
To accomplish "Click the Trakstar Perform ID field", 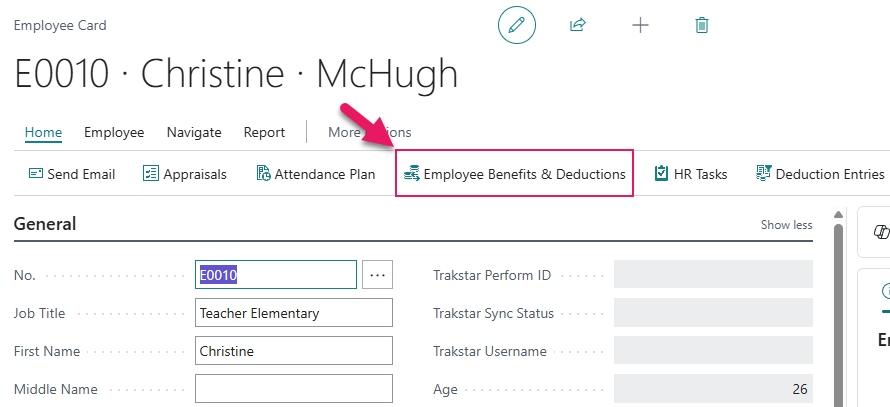I will [x=713, y=275].
